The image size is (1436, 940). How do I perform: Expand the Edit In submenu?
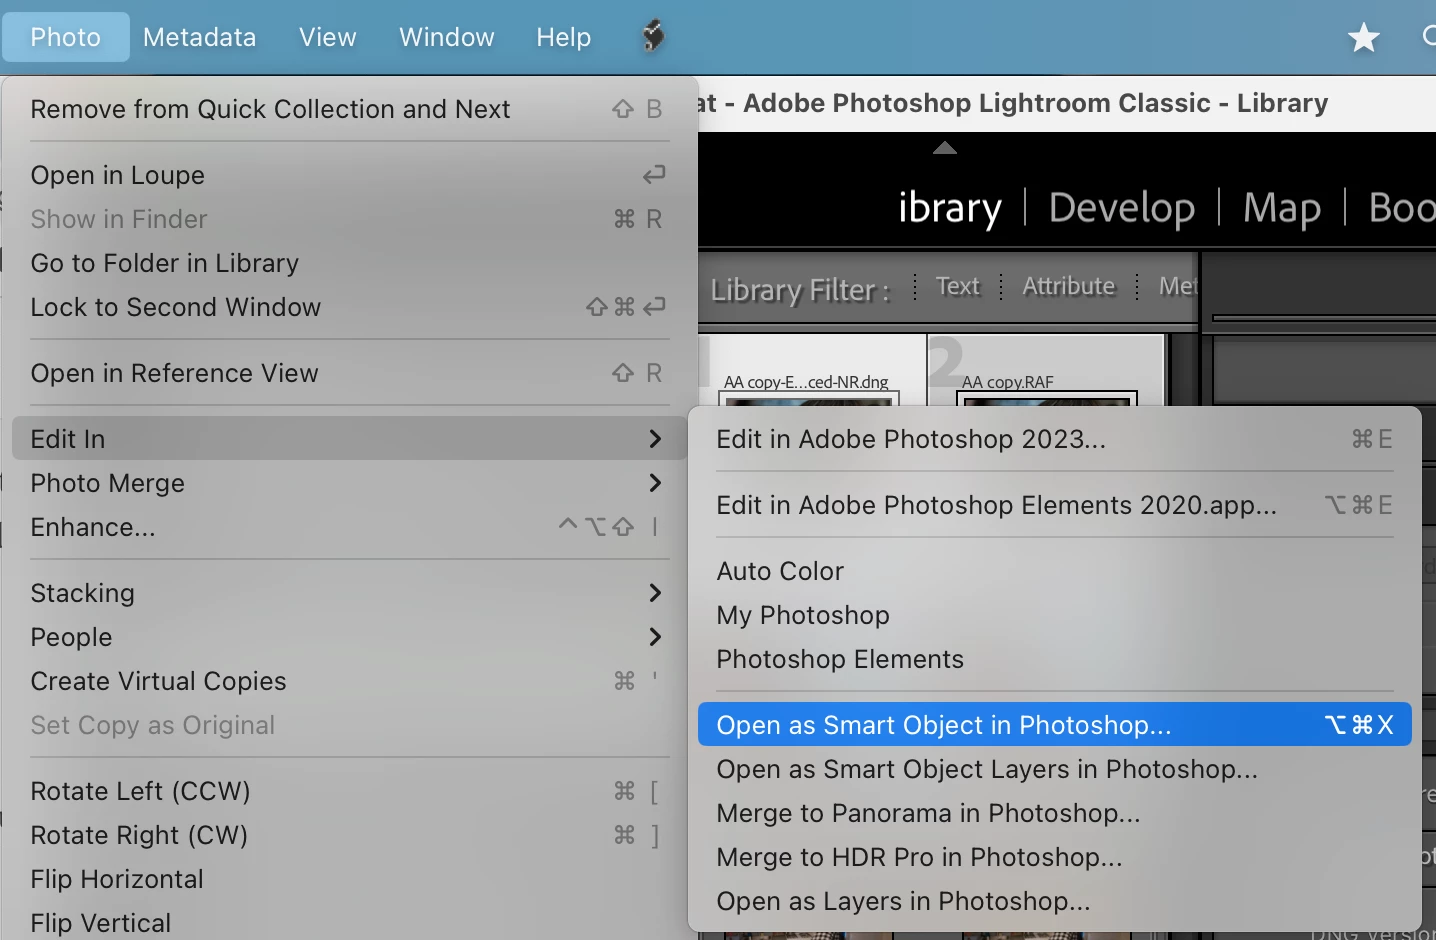coord(349,439)
